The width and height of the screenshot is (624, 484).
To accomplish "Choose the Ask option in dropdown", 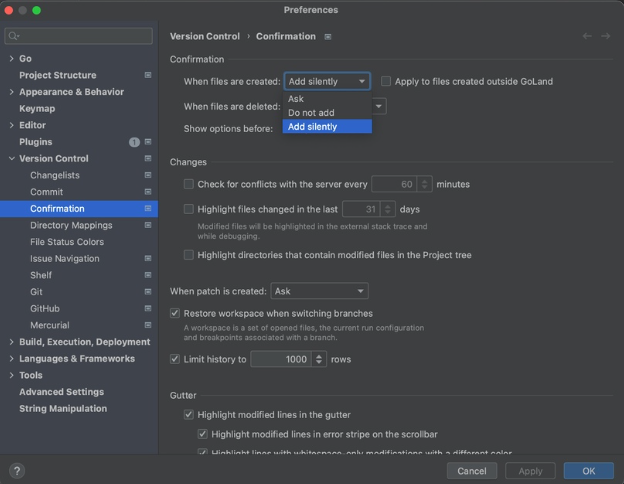I will 296,99.
